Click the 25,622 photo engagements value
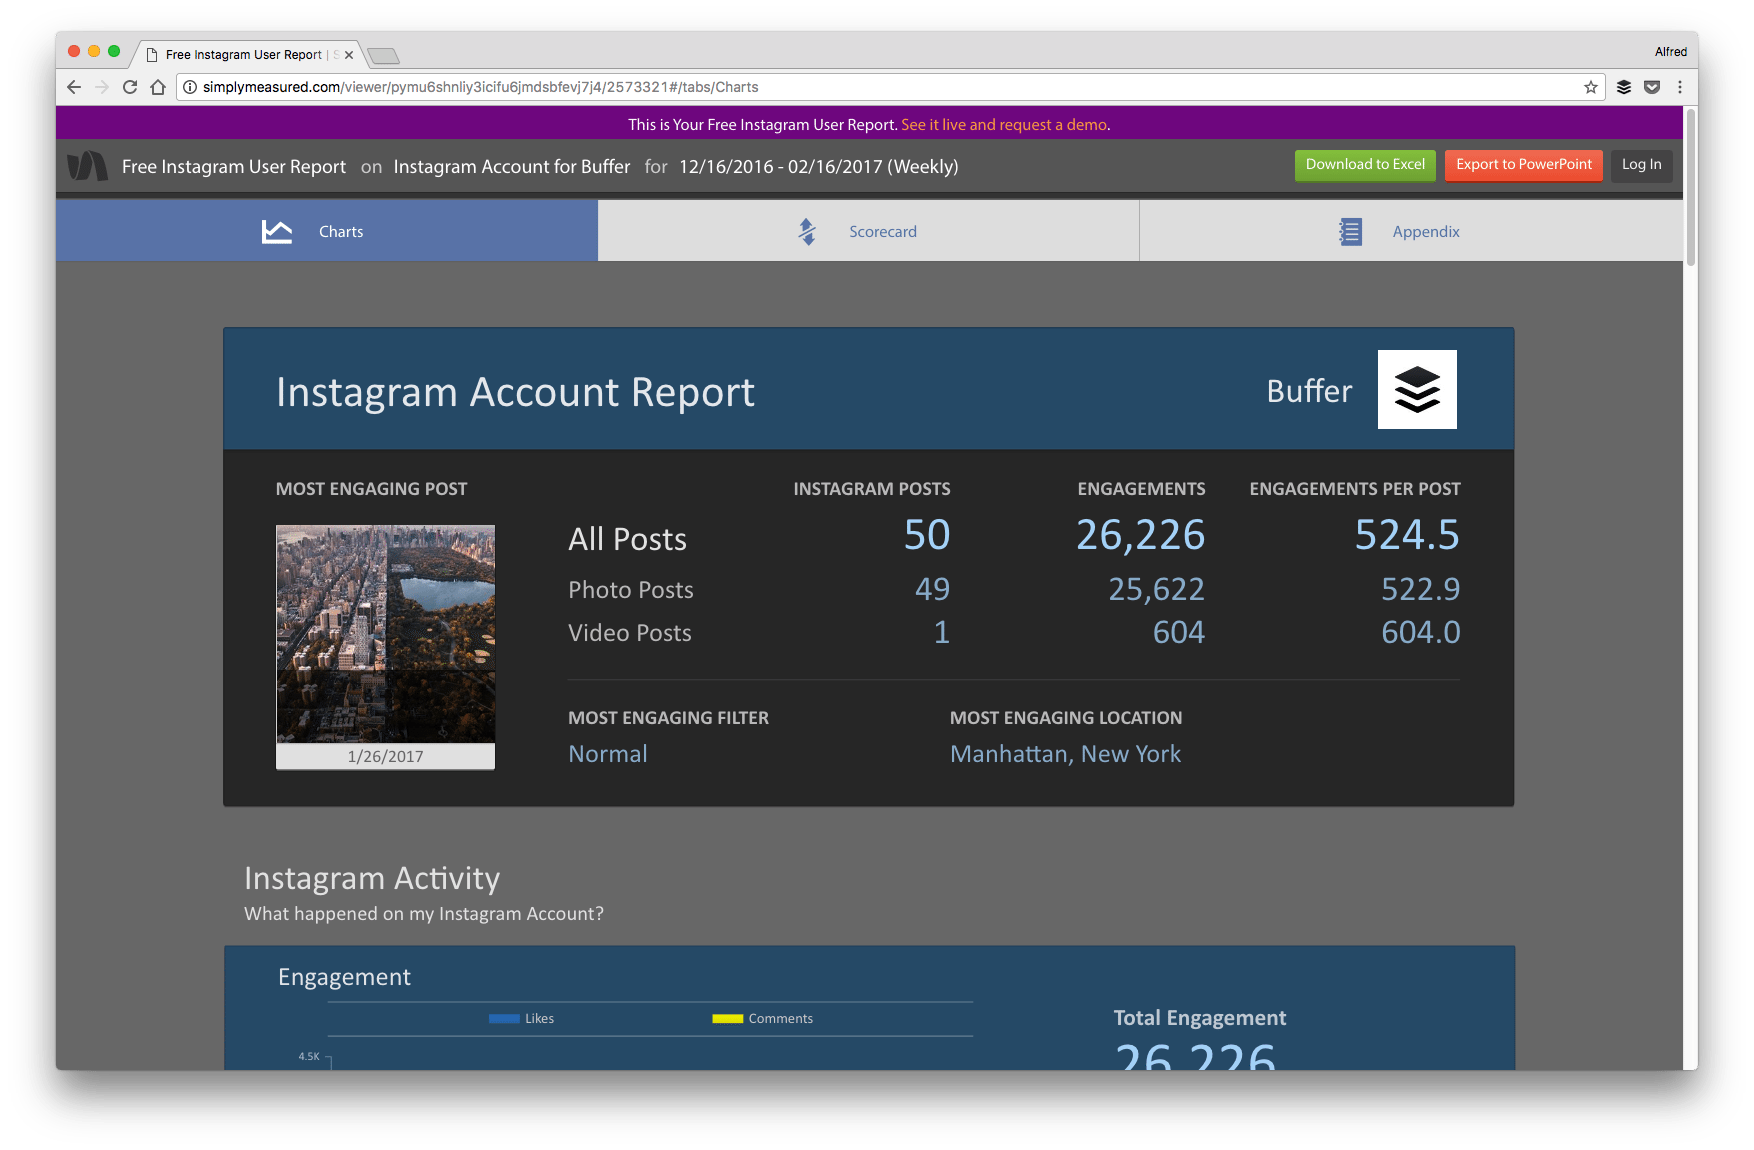This screenshot has width=1754, height=1150. tap(1156, 590)
